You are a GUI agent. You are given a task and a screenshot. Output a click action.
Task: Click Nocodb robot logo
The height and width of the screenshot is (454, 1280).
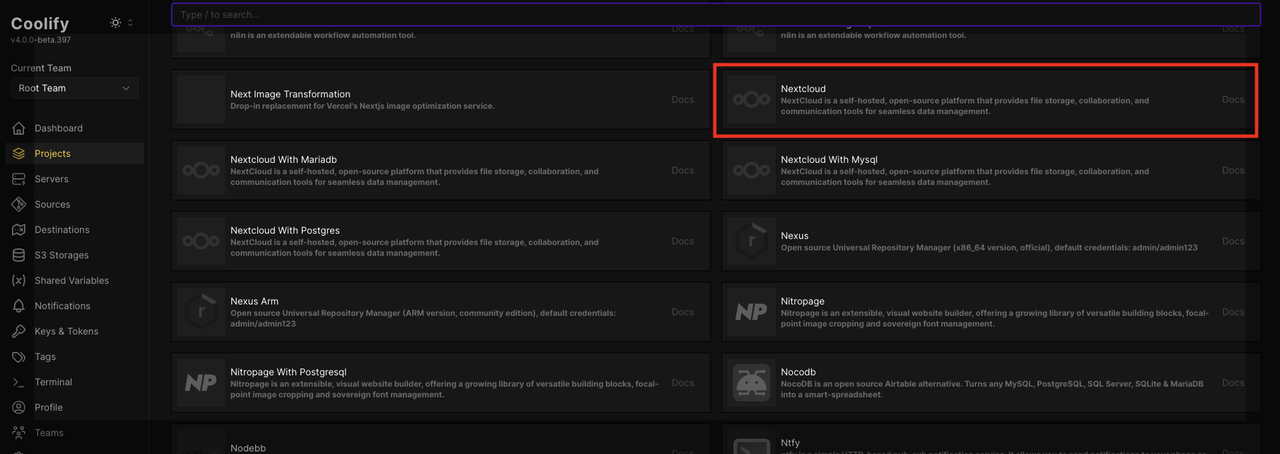tap(751, 383)
